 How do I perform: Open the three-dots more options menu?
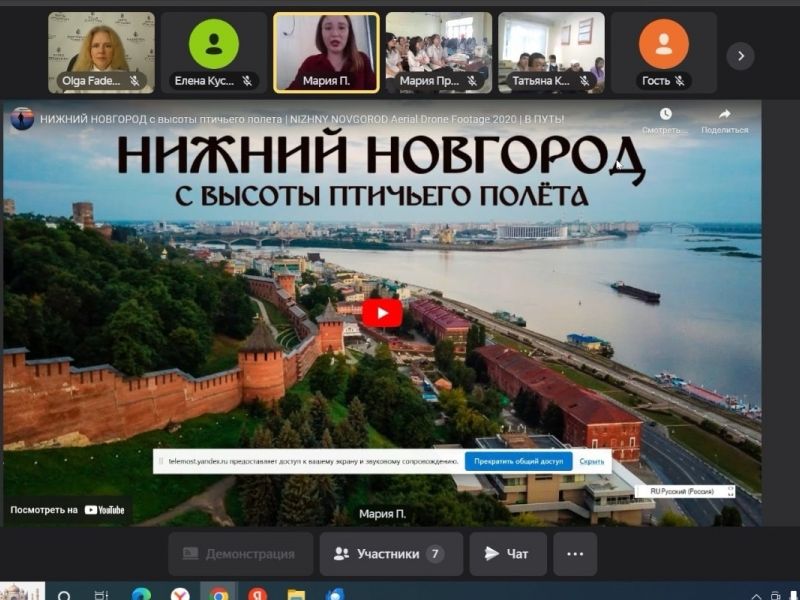click(x=574, y=554)
